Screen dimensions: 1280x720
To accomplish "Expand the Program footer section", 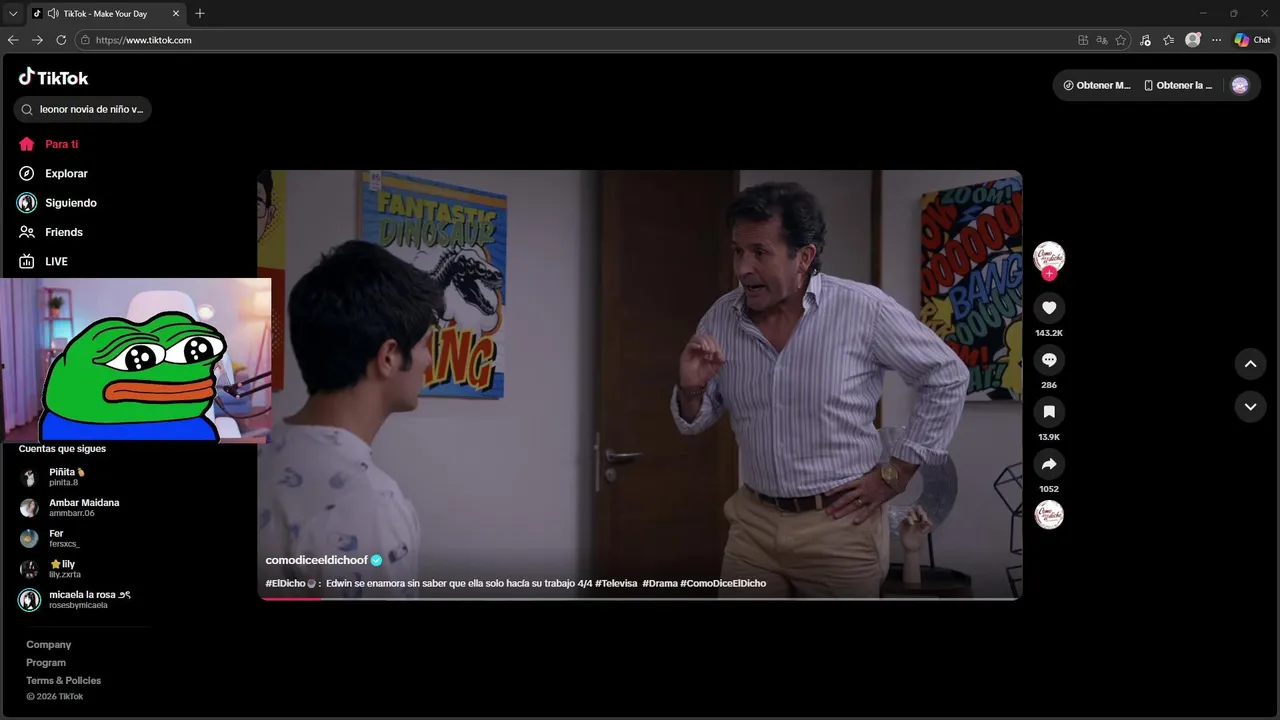I will tap(46, 663).
